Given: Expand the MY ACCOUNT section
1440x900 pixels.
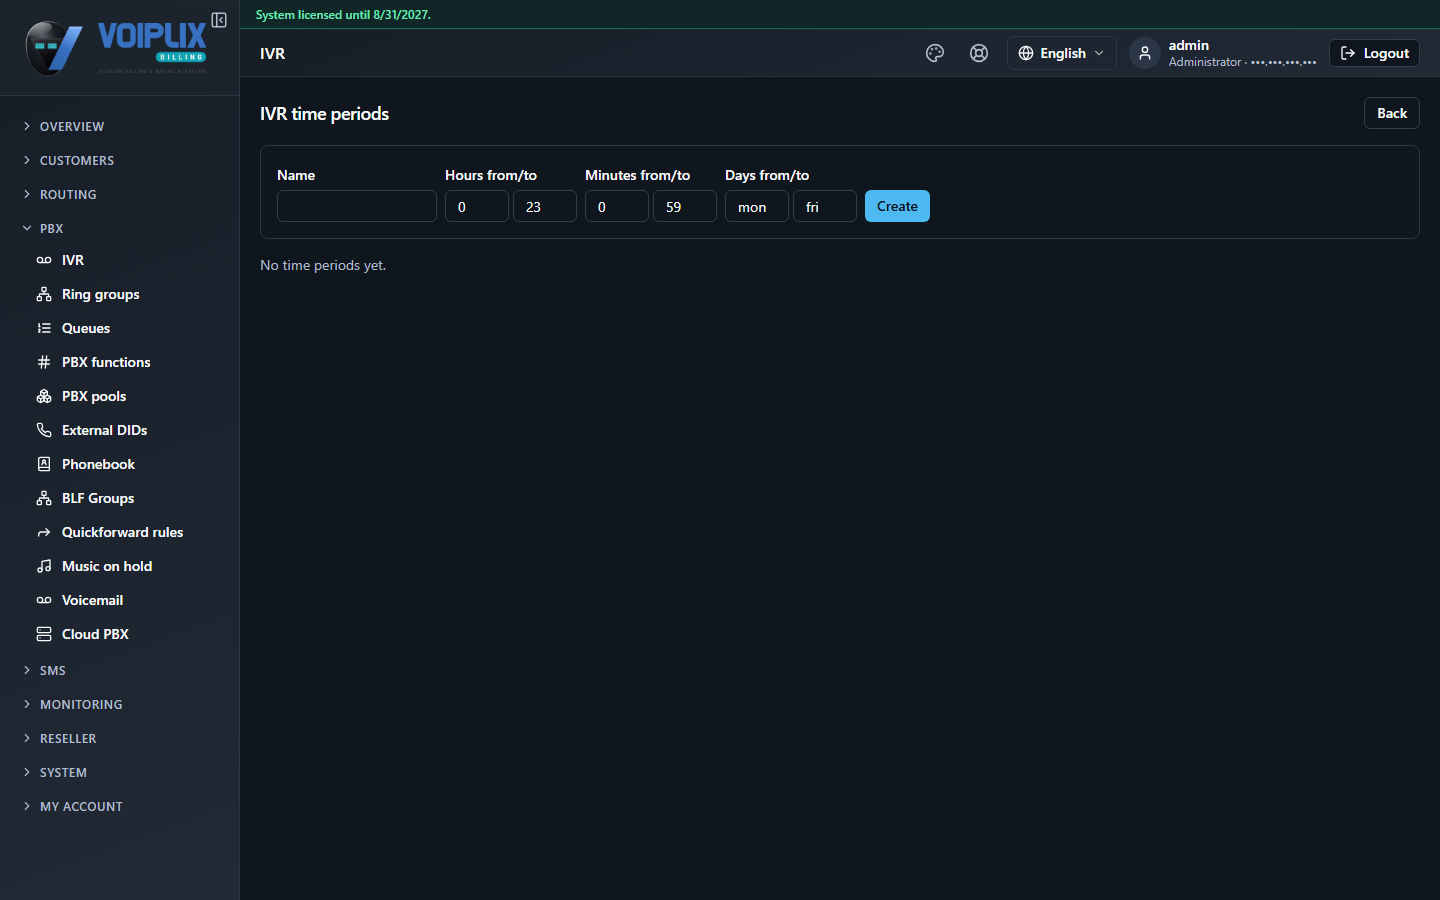Looking at the screenshot, I should pos(120,806).
